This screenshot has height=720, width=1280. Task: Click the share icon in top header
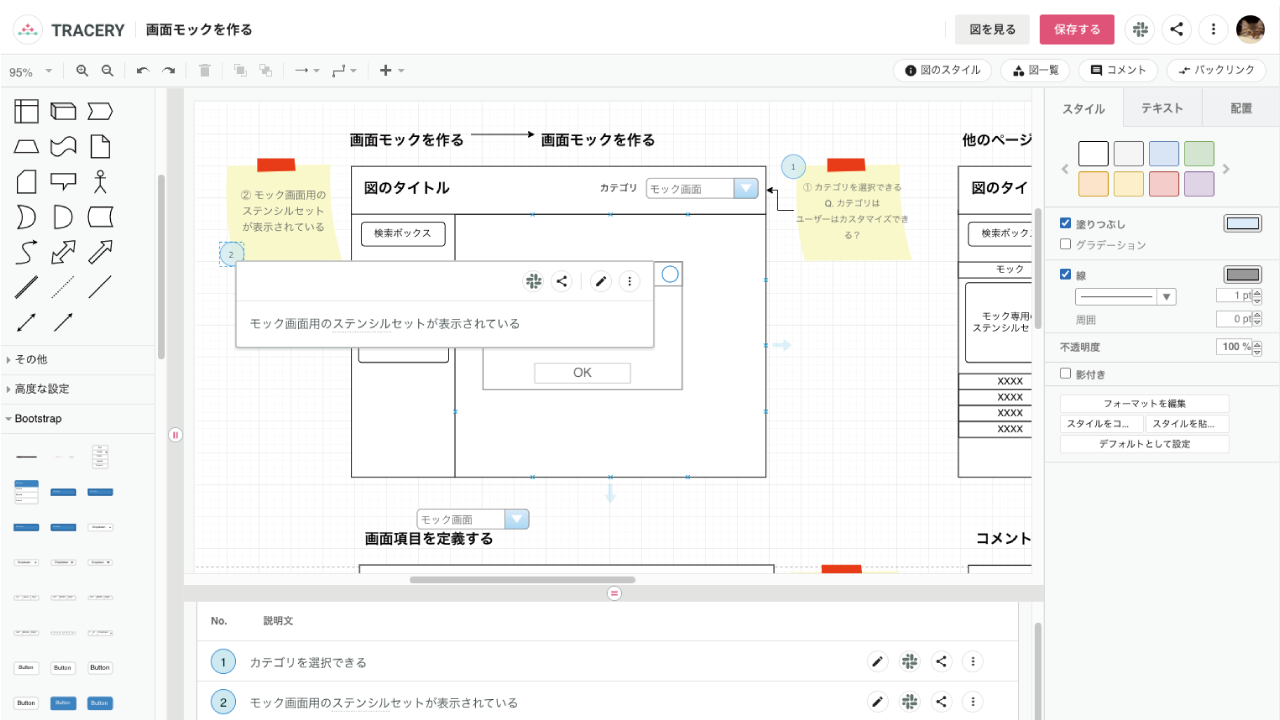[1177, 29]
